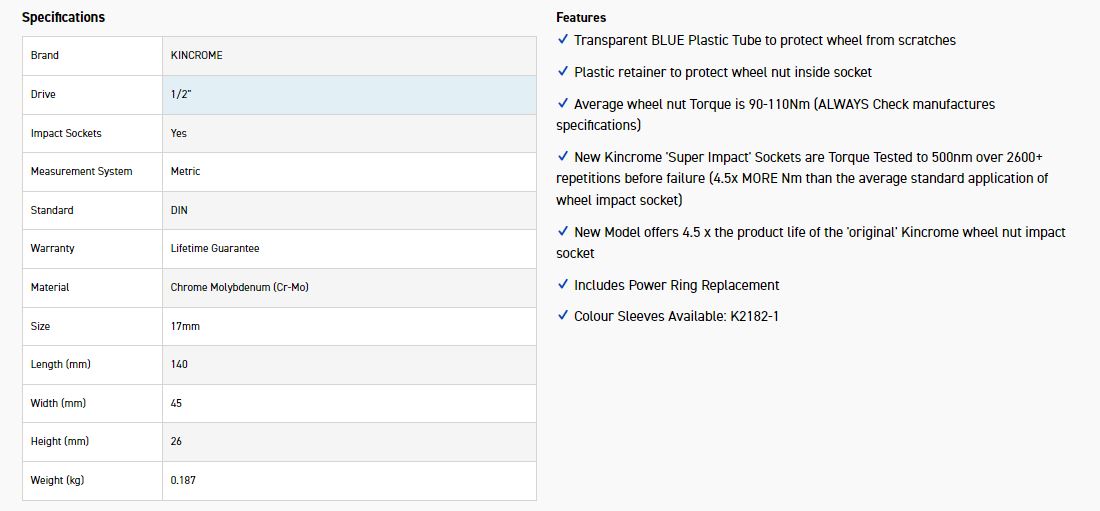Image resolution: width=1100 pixels, height=511 pixels.
Task: Click the Weight (kg) value 0.187
Action: (x=183, y=481)
